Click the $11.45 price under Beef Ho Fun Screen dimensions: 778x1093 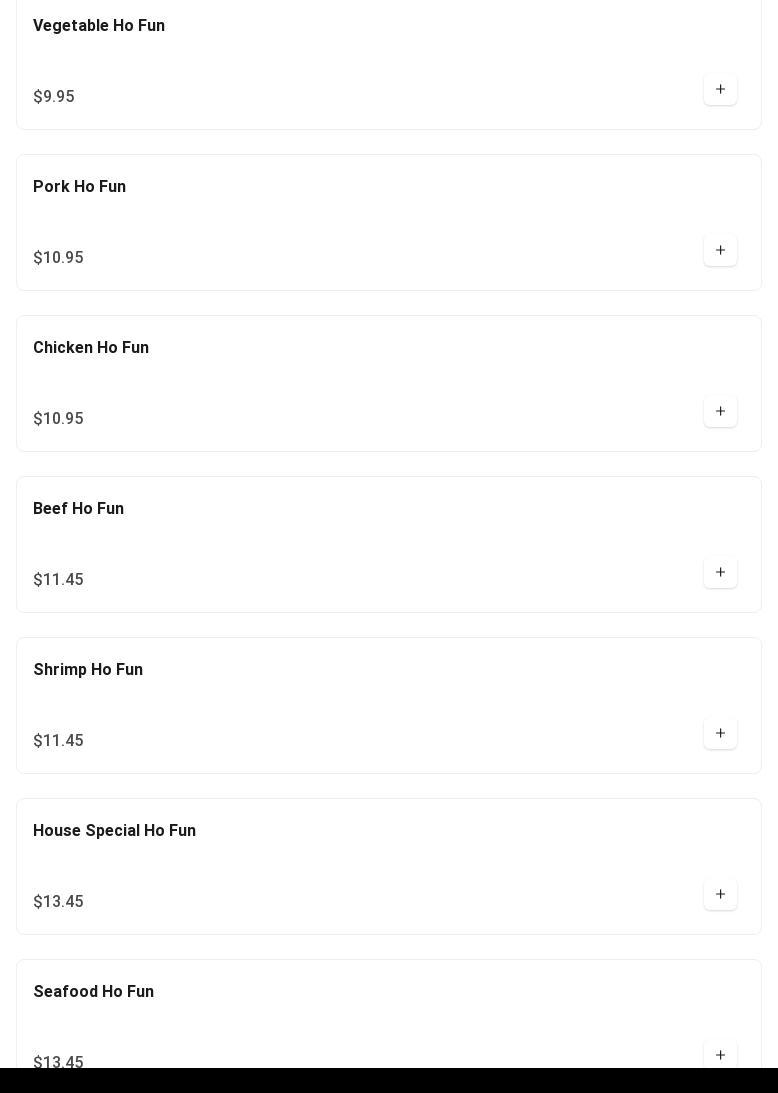59,579
